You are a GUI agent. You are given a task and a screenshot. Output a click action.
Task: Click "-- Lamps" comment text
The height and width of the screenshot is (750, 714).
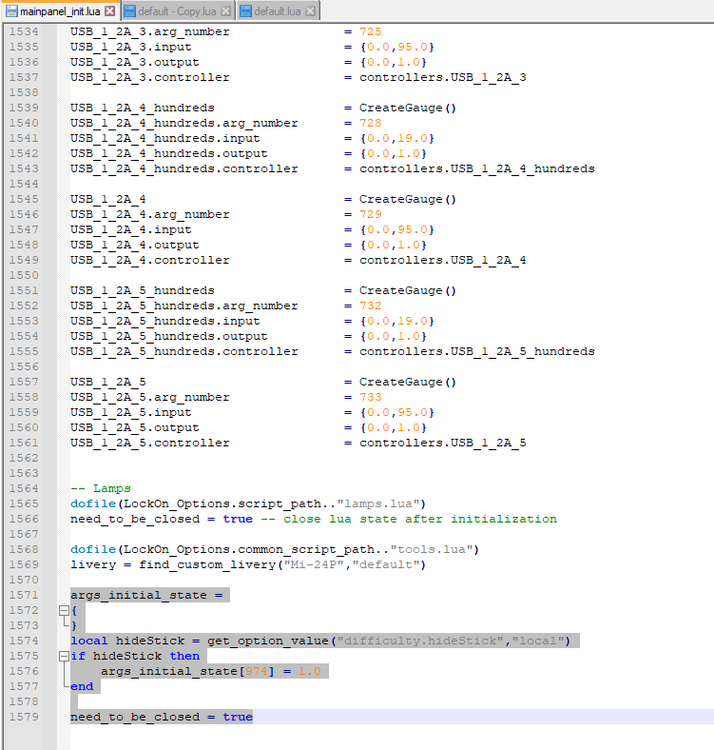coord(100,488)
